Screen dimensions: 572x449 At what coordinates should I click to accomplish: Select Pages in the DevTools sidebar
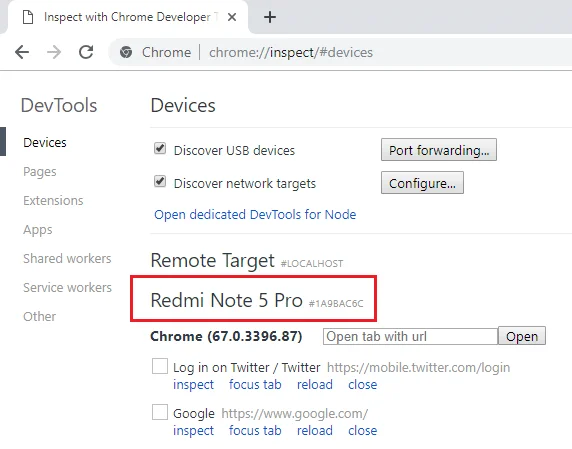[x=40, y=172]
